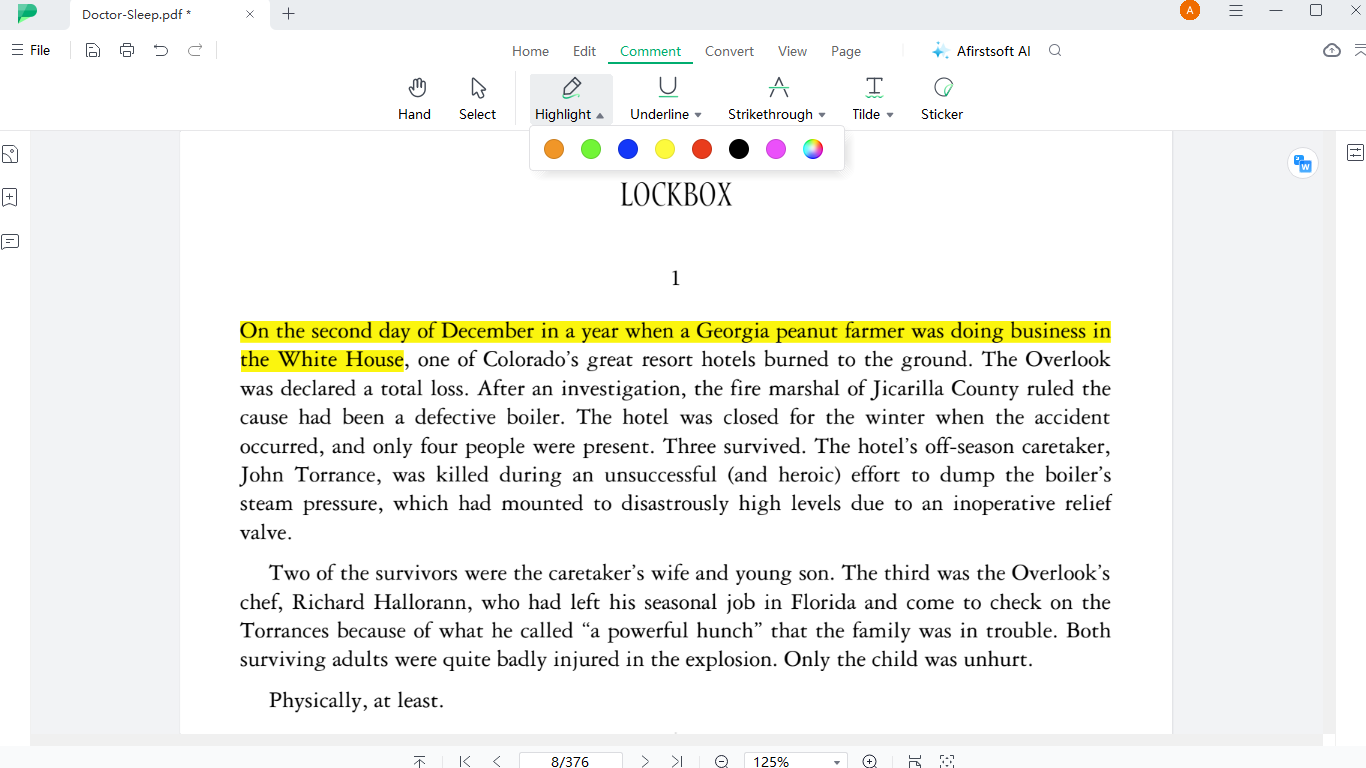Open Afirstsoft AI assistant
Image resolution: width=1366 pixels, height=768 pixels.
point(981,51)
